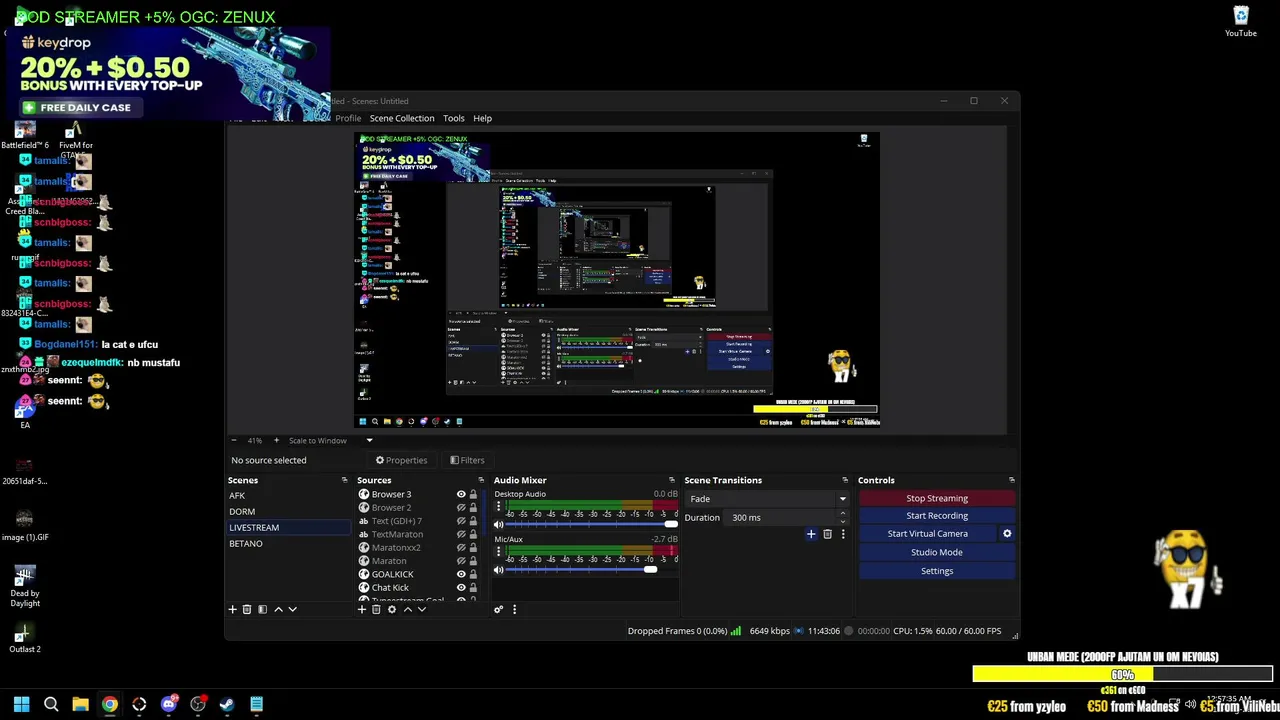Viewport: 1280px width, 720px height.
Task: Decrease transition duration stepper
Action: (x=842, y=521)
